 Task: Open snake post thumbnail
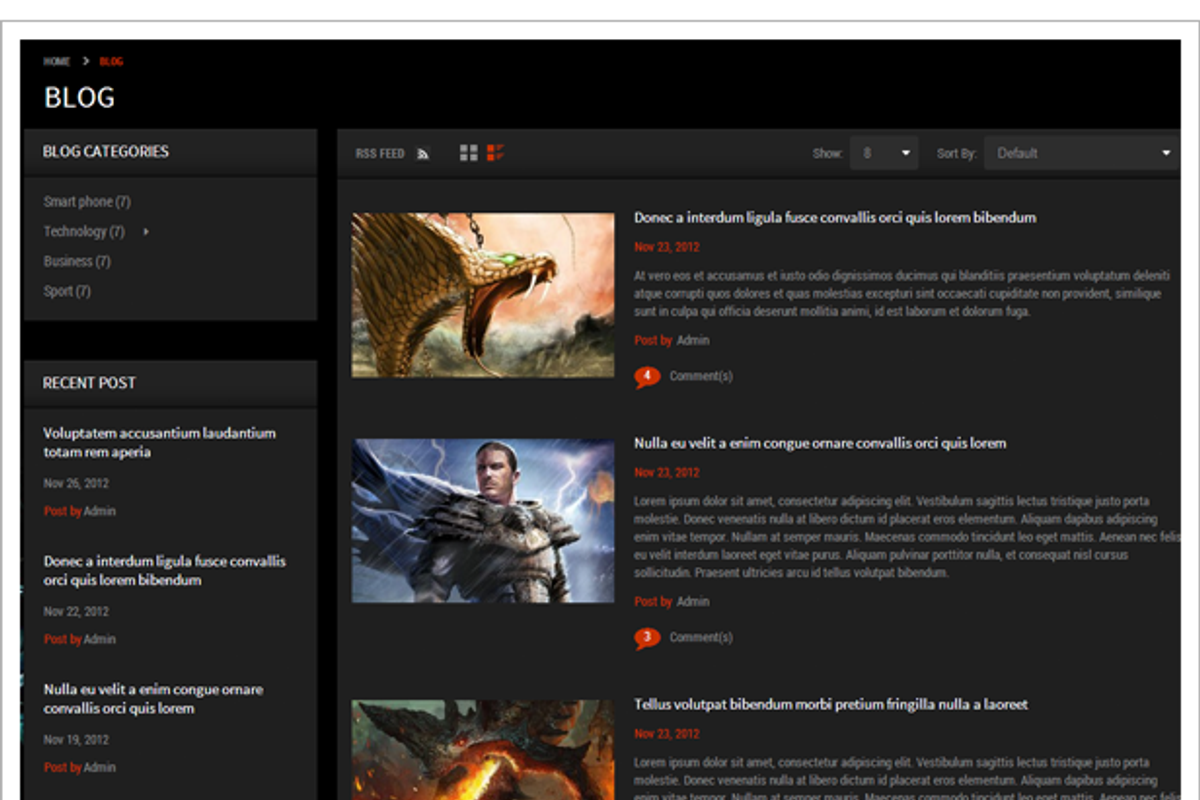click(x=483, y=295)
